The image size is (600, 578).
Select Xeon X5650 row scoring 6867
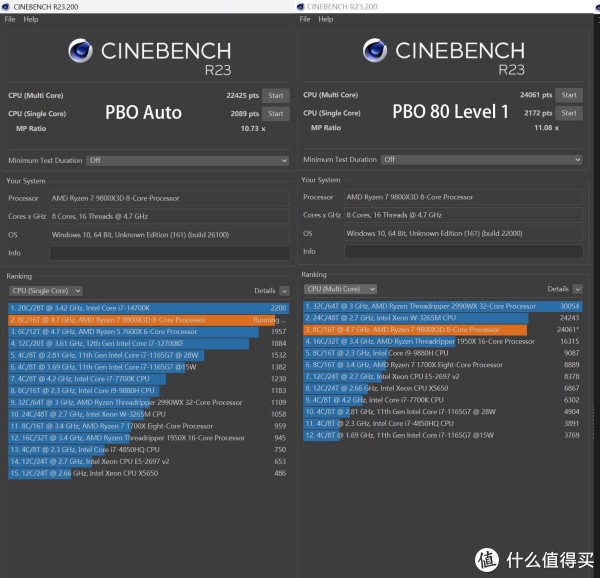[443, 388]
